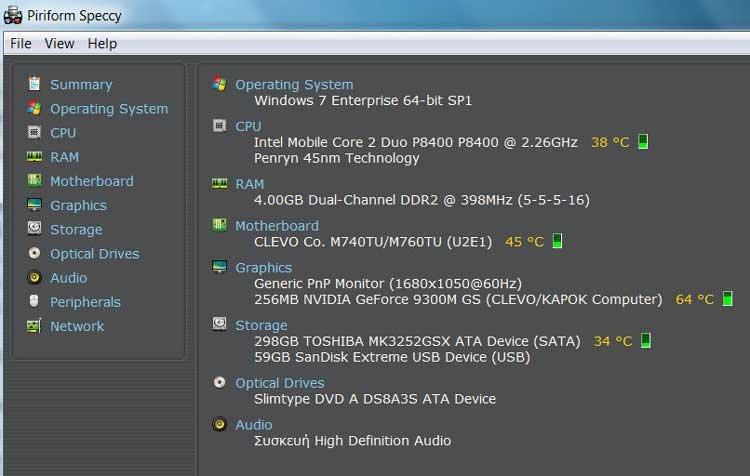Click the RAM stick icon in sidebar
This screenshot has width=750, height=476.
[x=35, y=157]
